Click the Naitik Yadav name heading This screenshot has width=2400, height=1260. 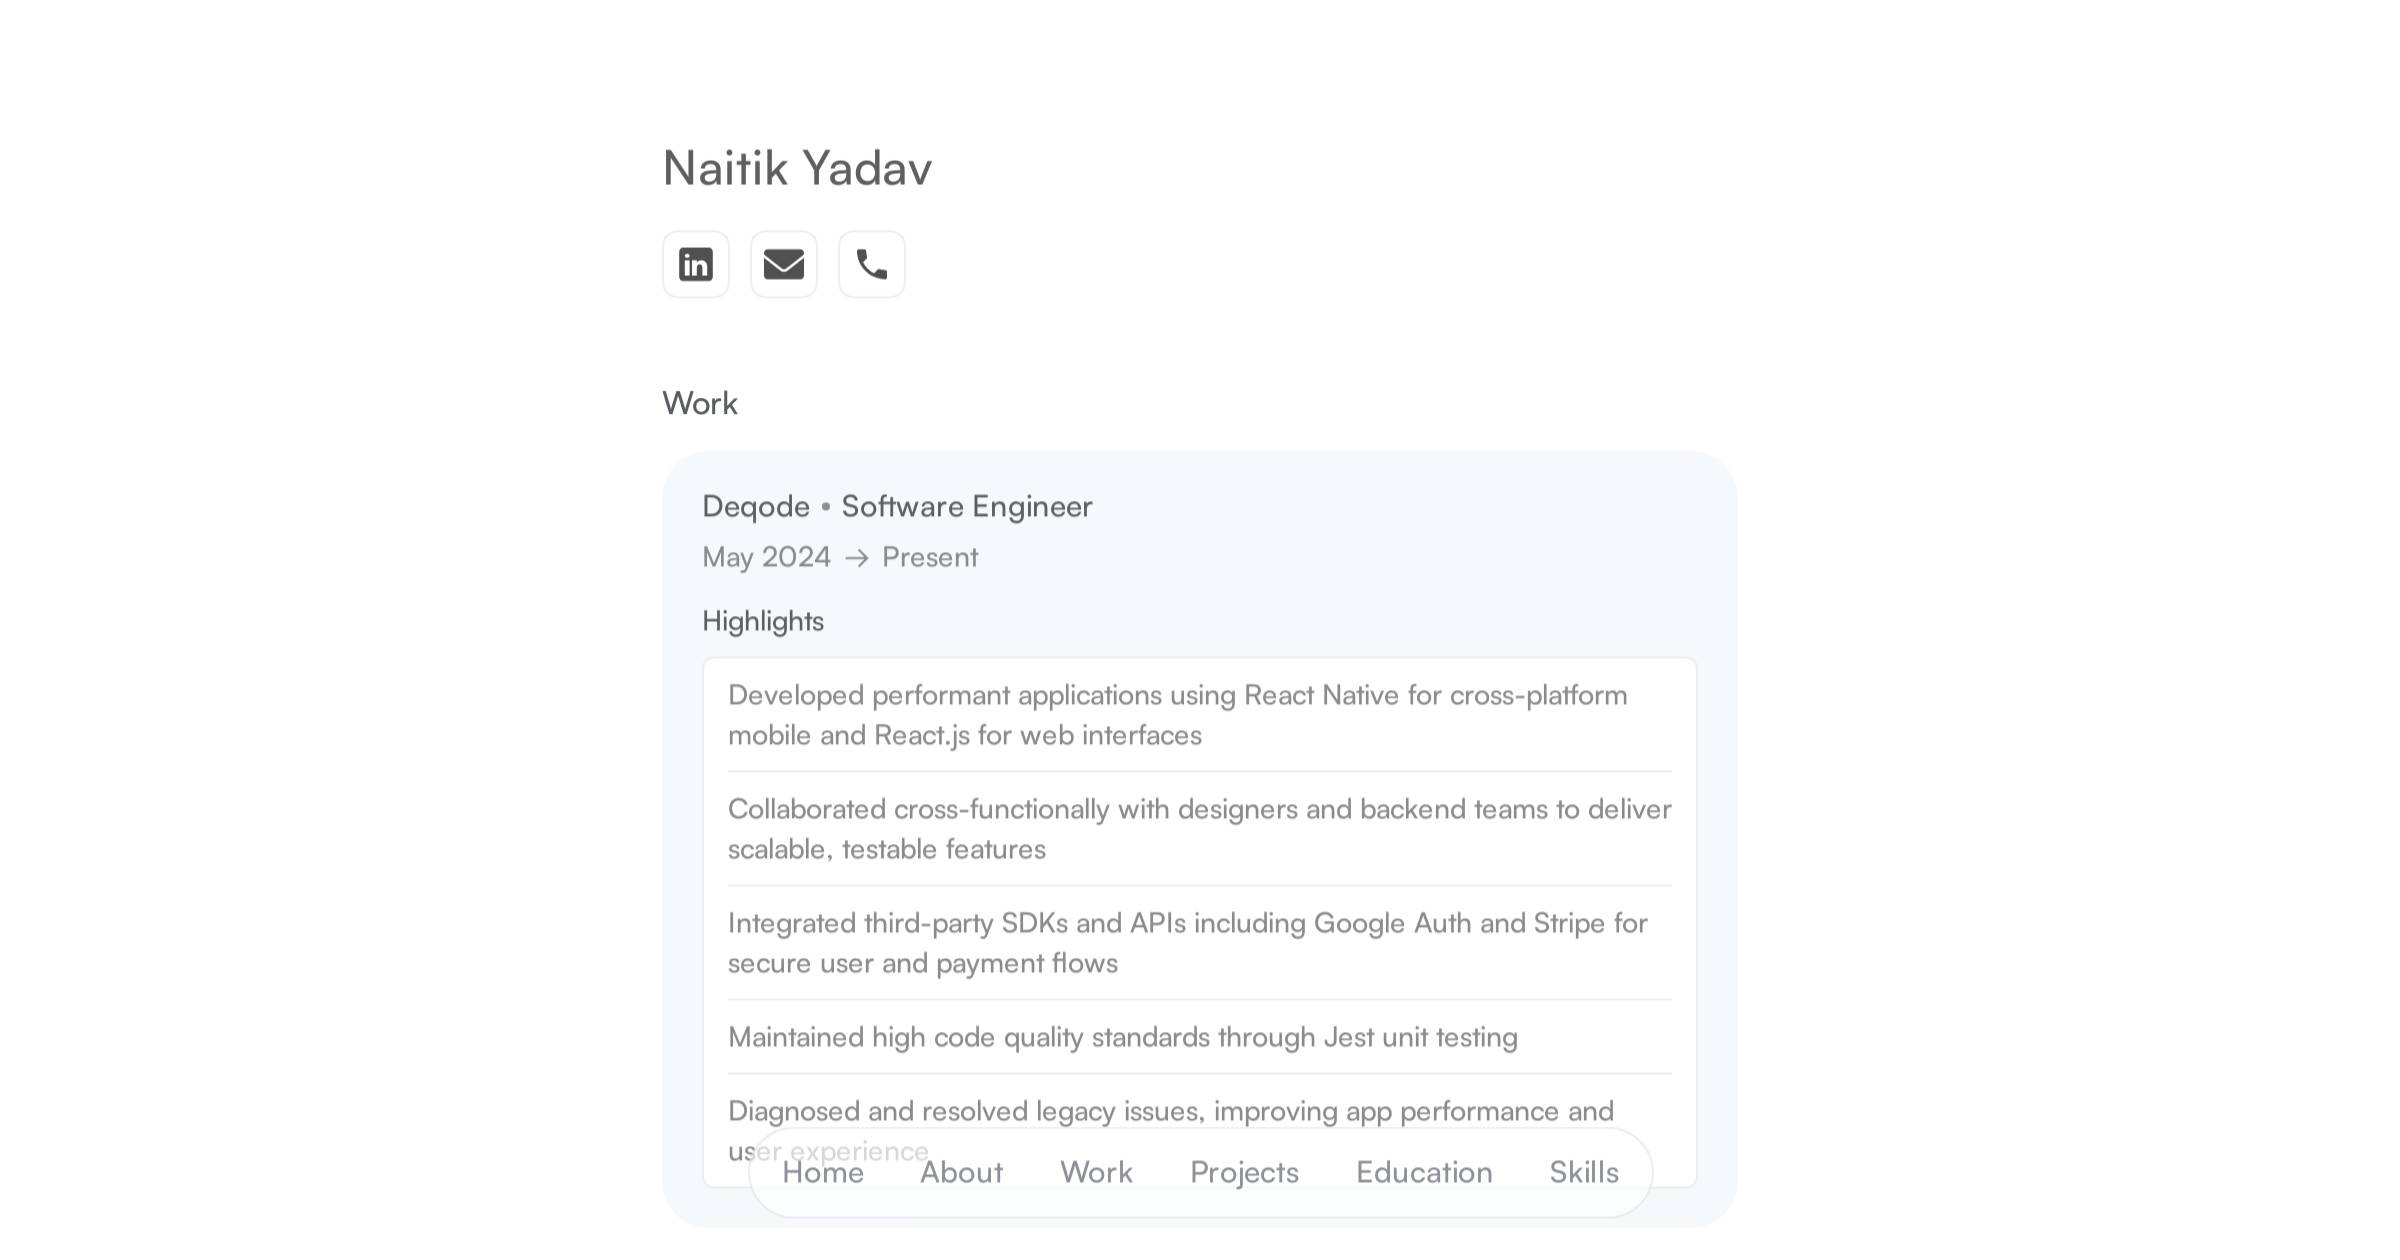pos(797,168)
